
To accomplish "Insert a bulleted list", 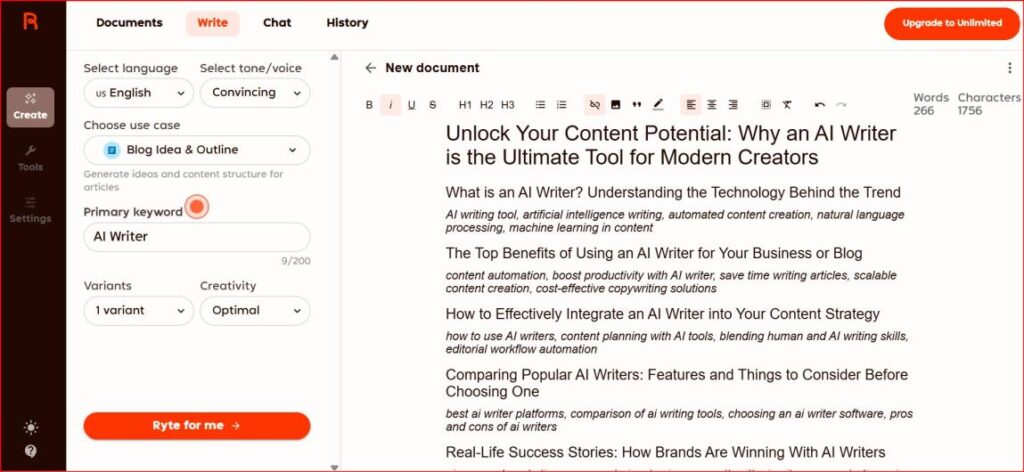I will pos(540,104).
